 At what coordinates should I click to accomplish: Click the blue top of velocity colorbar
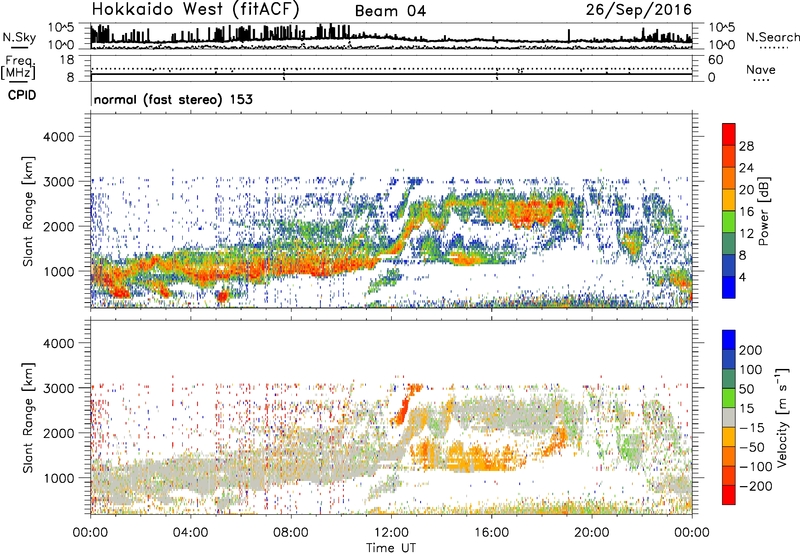[x=729, y=340]
